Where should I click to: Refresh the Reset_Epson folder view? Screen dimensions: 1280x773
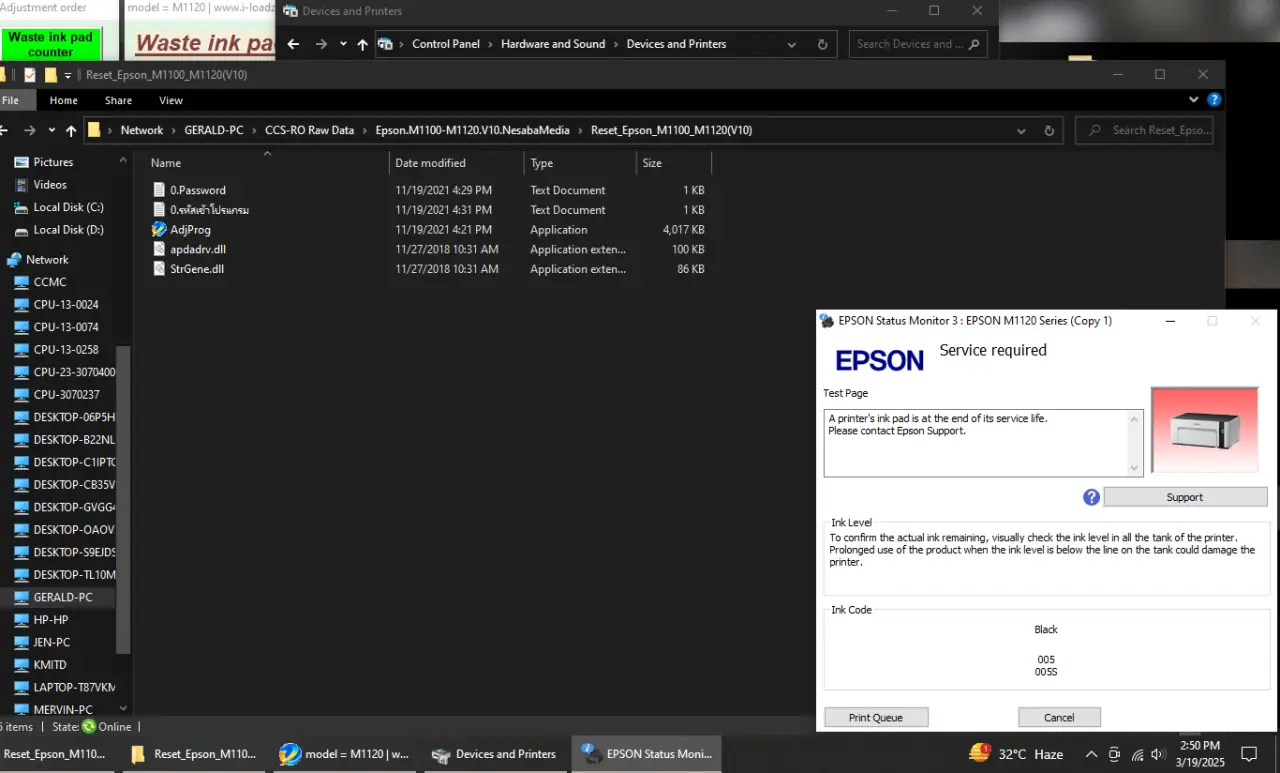pos(1049,130)
